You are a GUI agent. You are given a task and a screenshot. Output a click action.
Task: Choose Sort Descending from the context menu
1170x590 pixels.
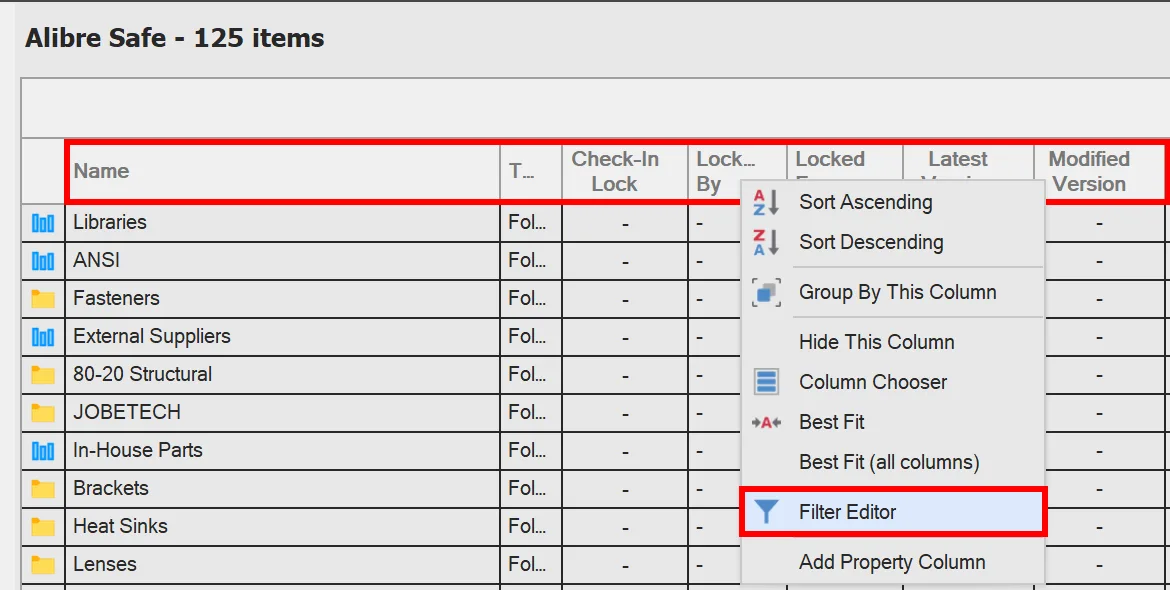pyautogui.click(x=892, y=242)
